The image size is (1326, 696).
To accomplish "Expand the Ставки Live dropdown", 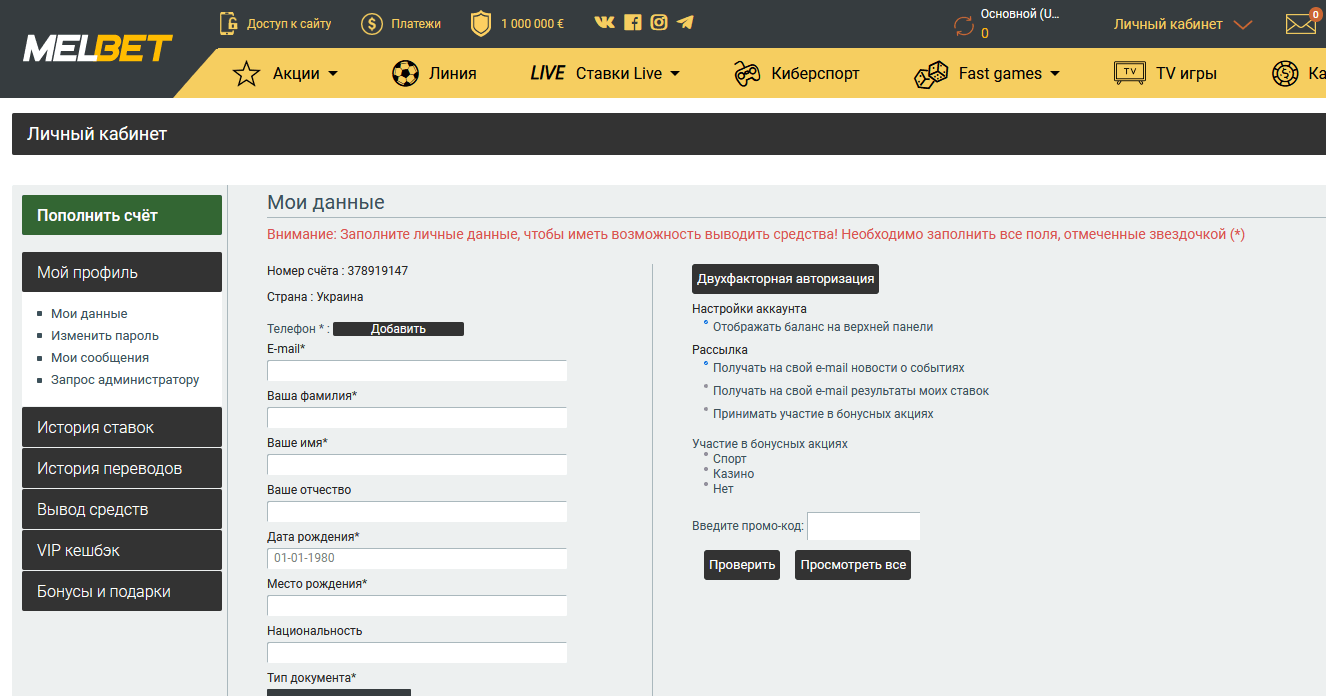I will pos(675,74).
